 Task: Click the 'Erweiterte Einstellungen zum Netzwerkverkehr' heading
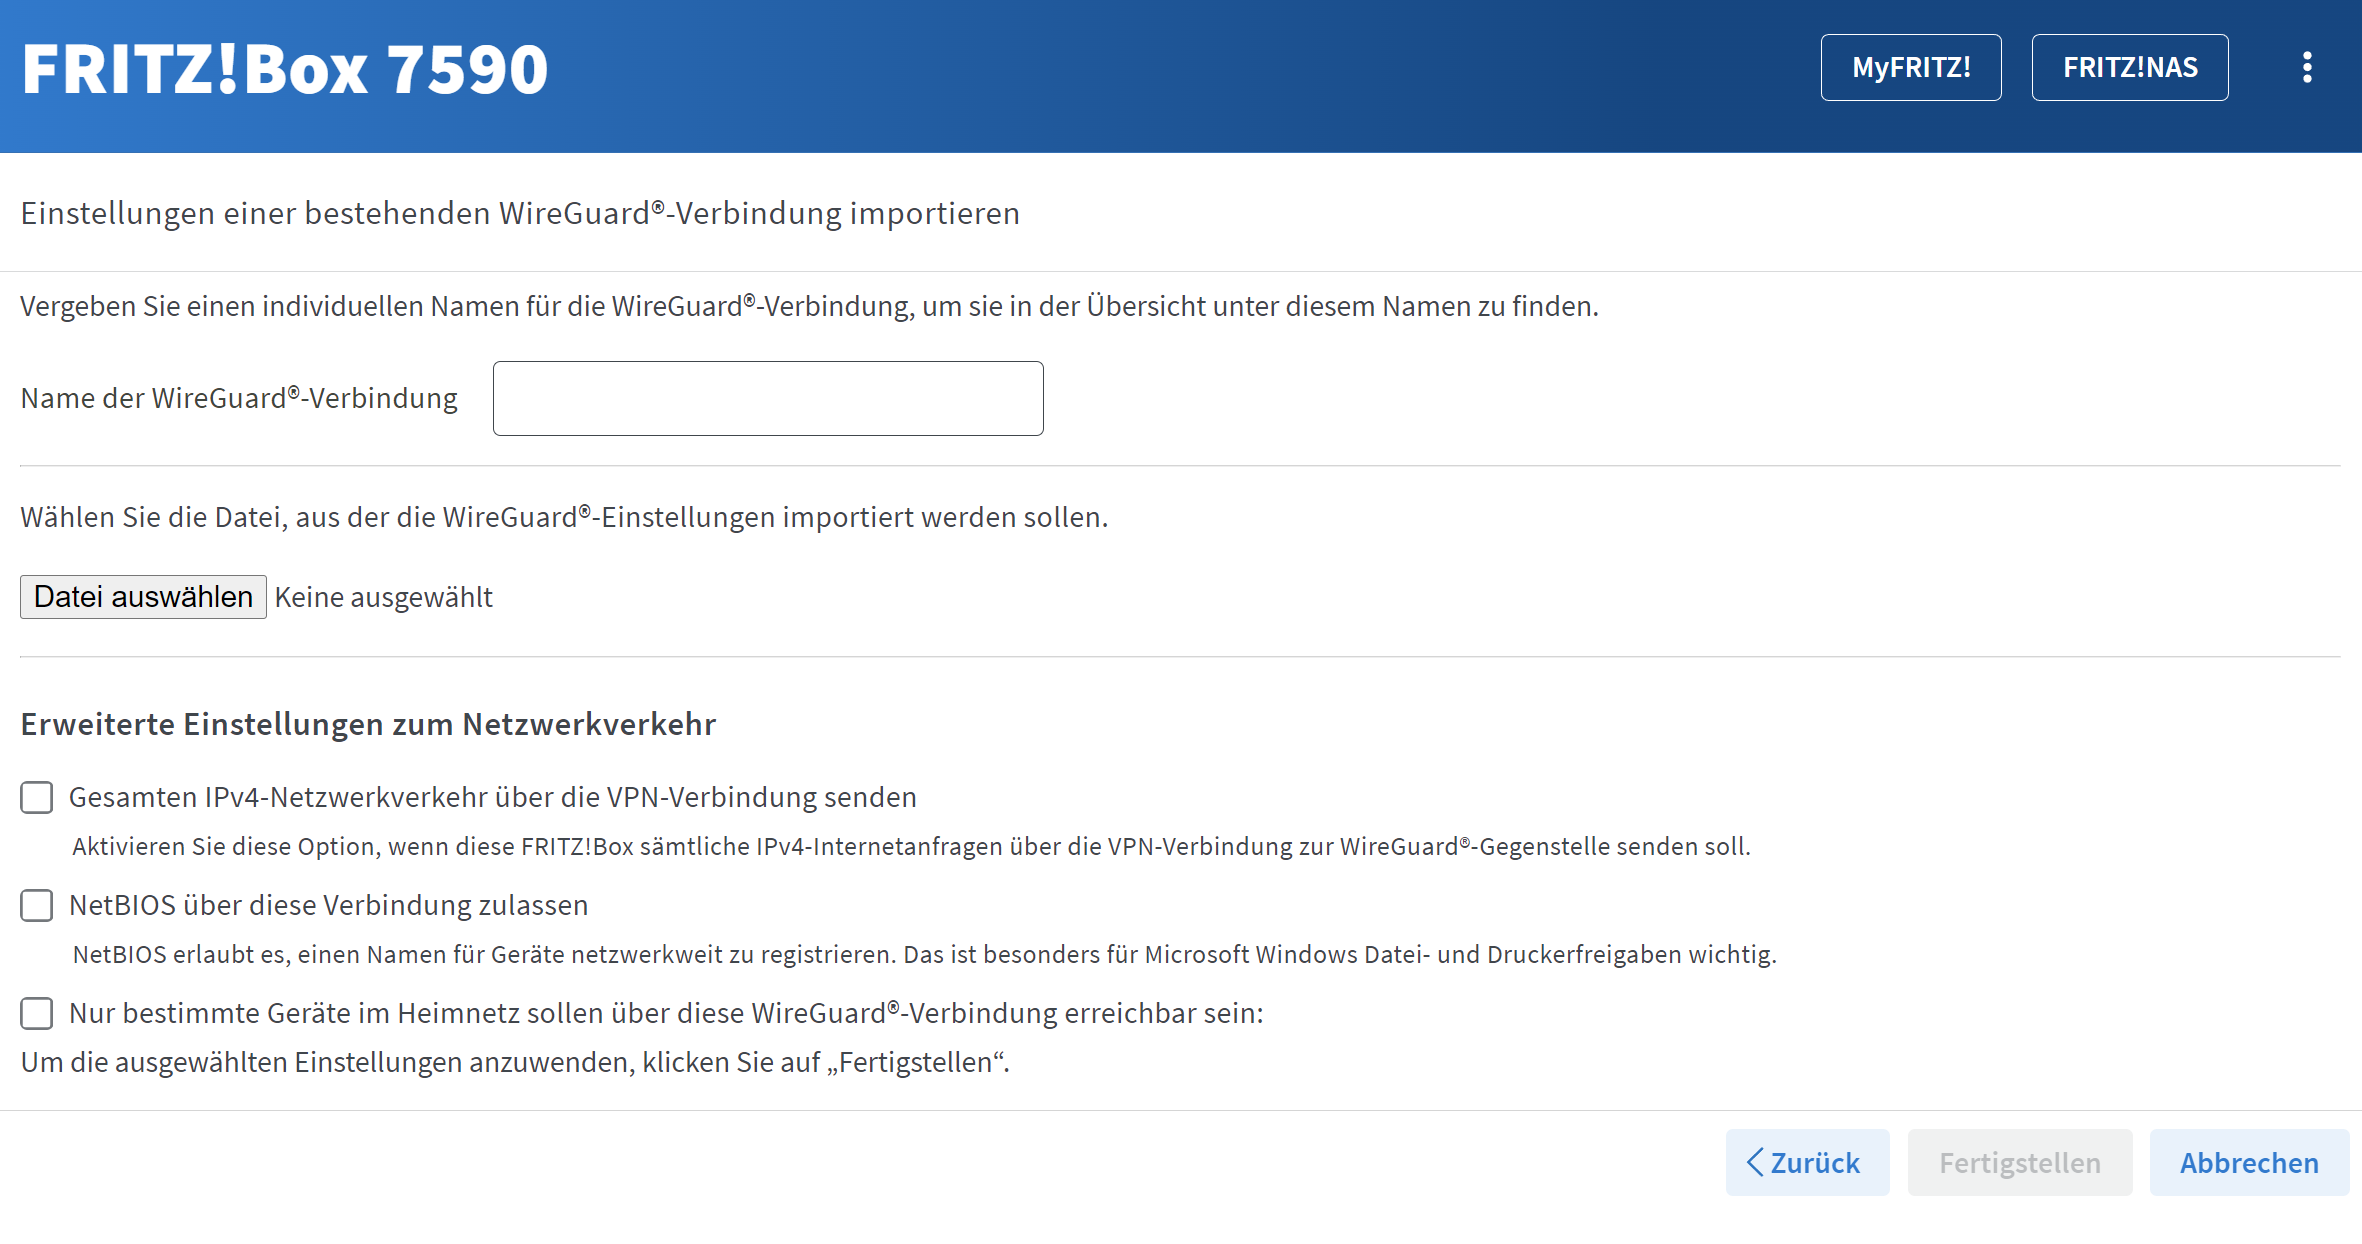pos(368,724)
